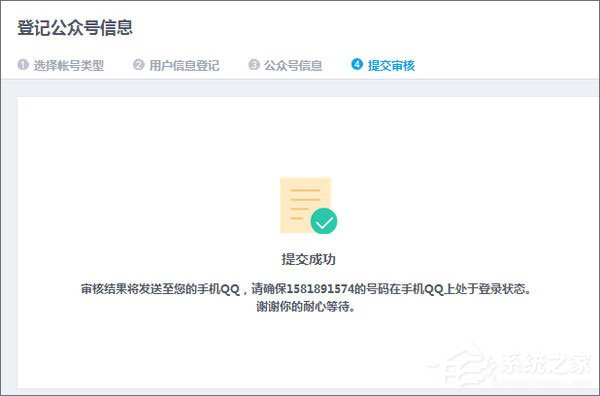Click step 2 用户信息登记 label
The height and width of the screenshot is (396, 600).
[184, 65]
